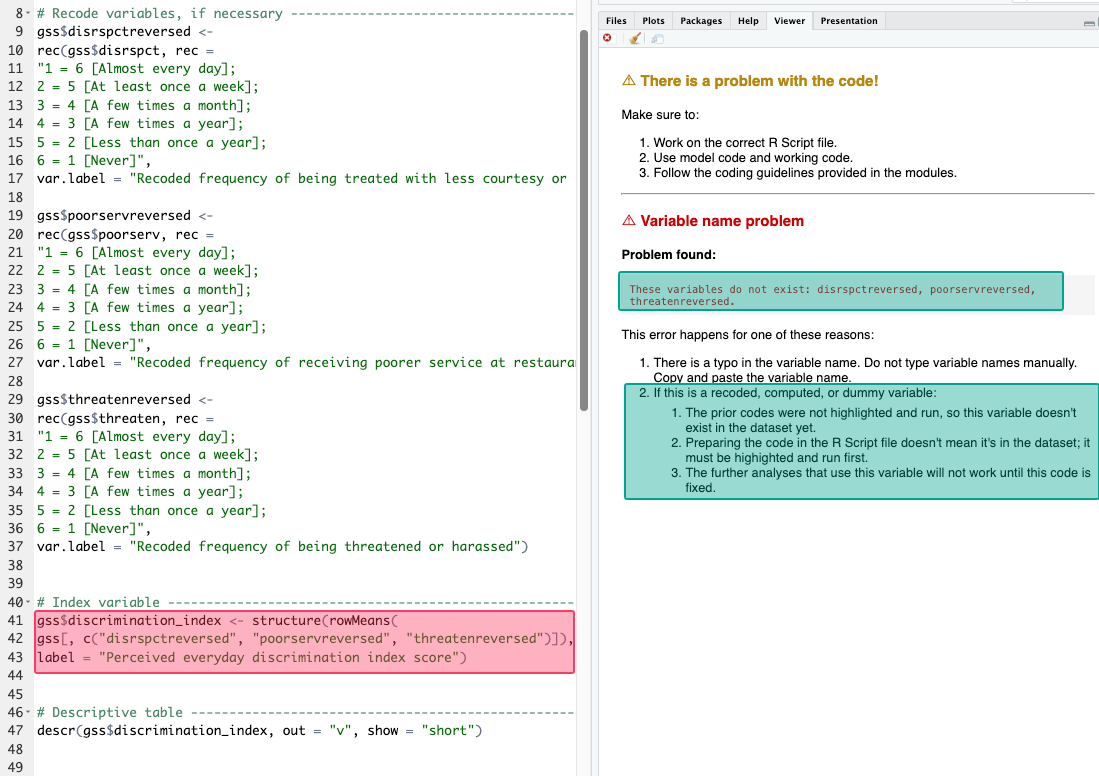Switch to the Presentation tab
Screen dimensions: 1099x776
[849, 21]
